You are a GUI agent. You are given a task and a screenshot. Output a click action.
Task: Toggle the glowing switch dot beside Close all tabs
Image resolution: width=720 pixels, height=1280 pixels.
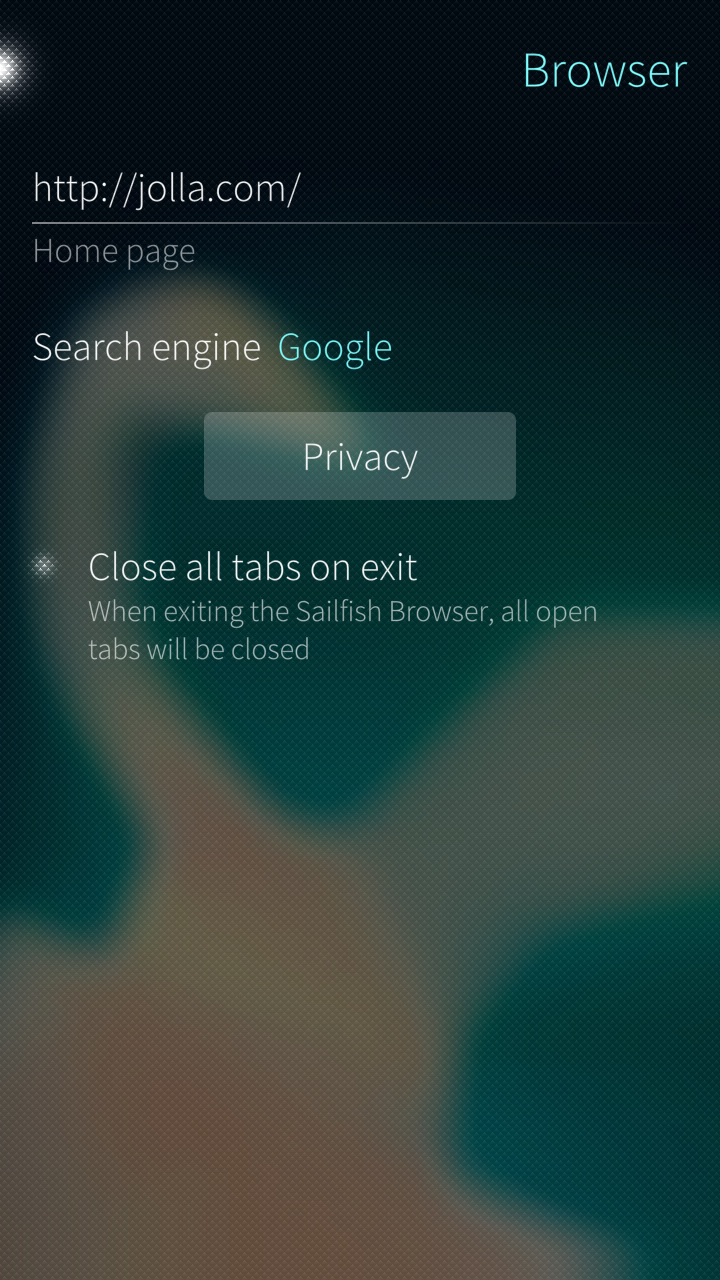[x=44, y=567]
